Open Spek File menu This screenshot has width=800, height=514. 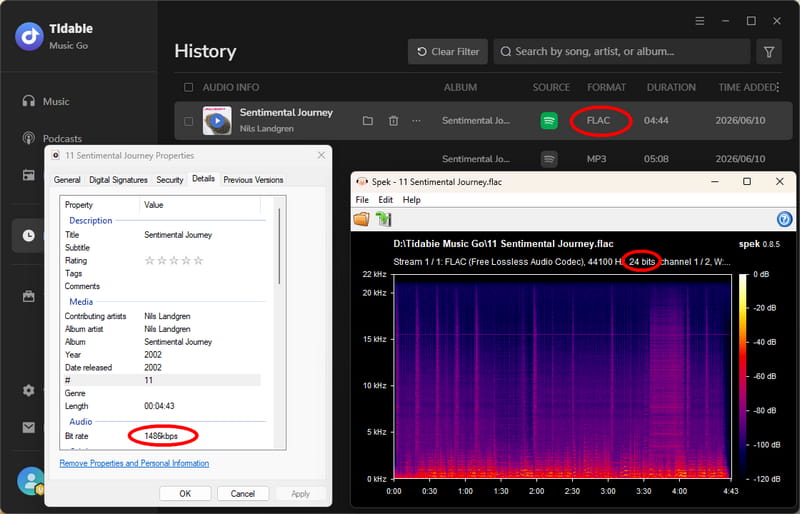(x=362, y=200)
